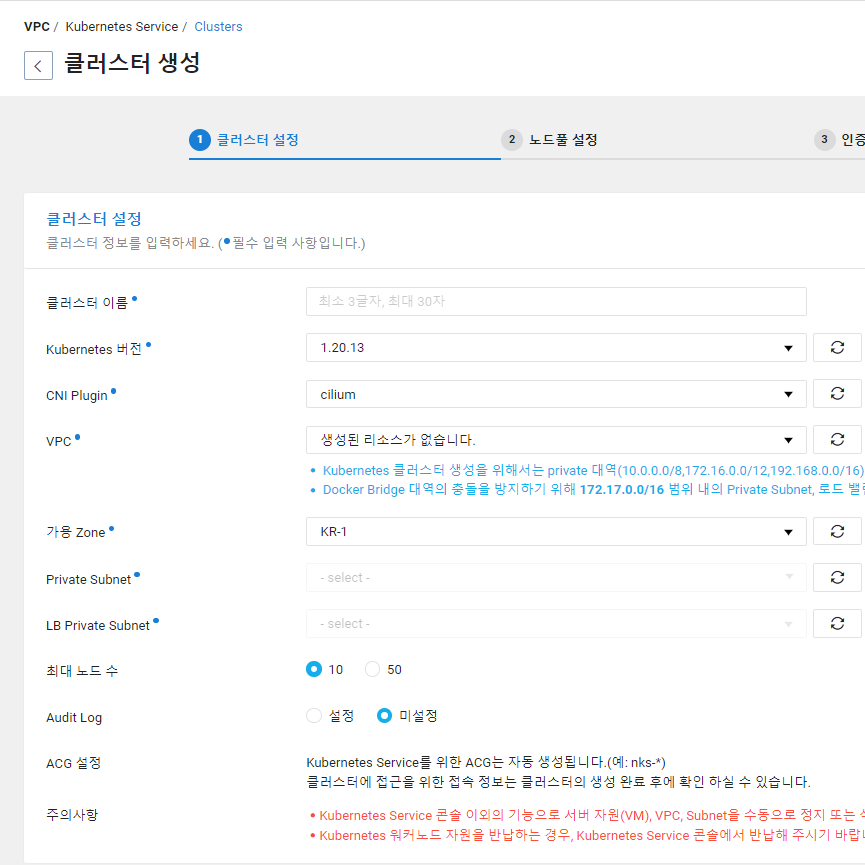The image size is (865, 865).
Task: Click the Kubernetes Service breadcrumb
Action: coord(122,26)
